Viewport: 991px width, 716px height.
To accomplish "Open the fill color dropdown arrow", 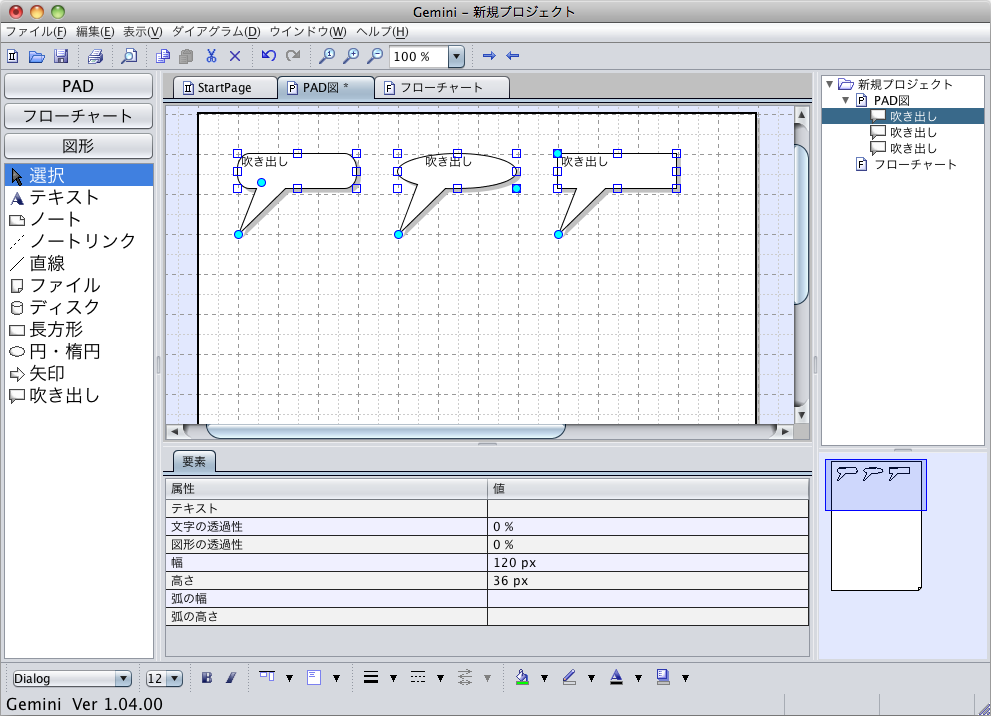I will [x=544, y=678].
